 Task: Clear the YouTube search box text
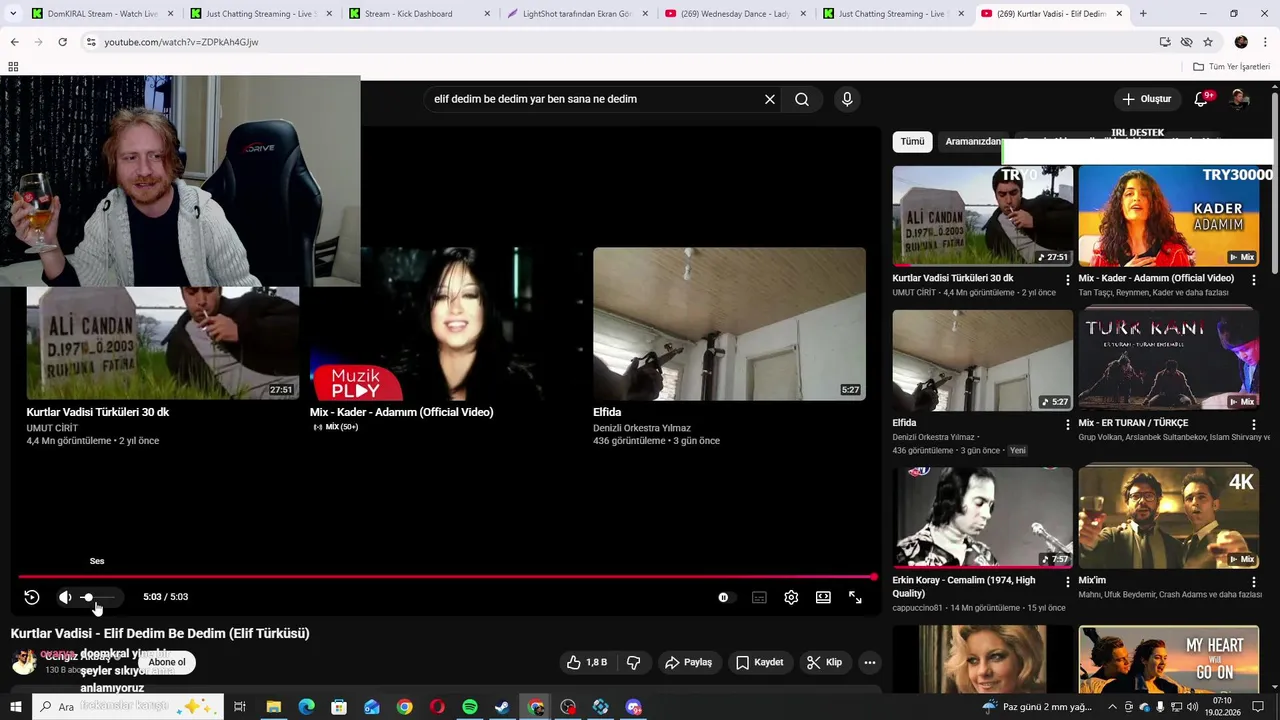pos(770,99)
